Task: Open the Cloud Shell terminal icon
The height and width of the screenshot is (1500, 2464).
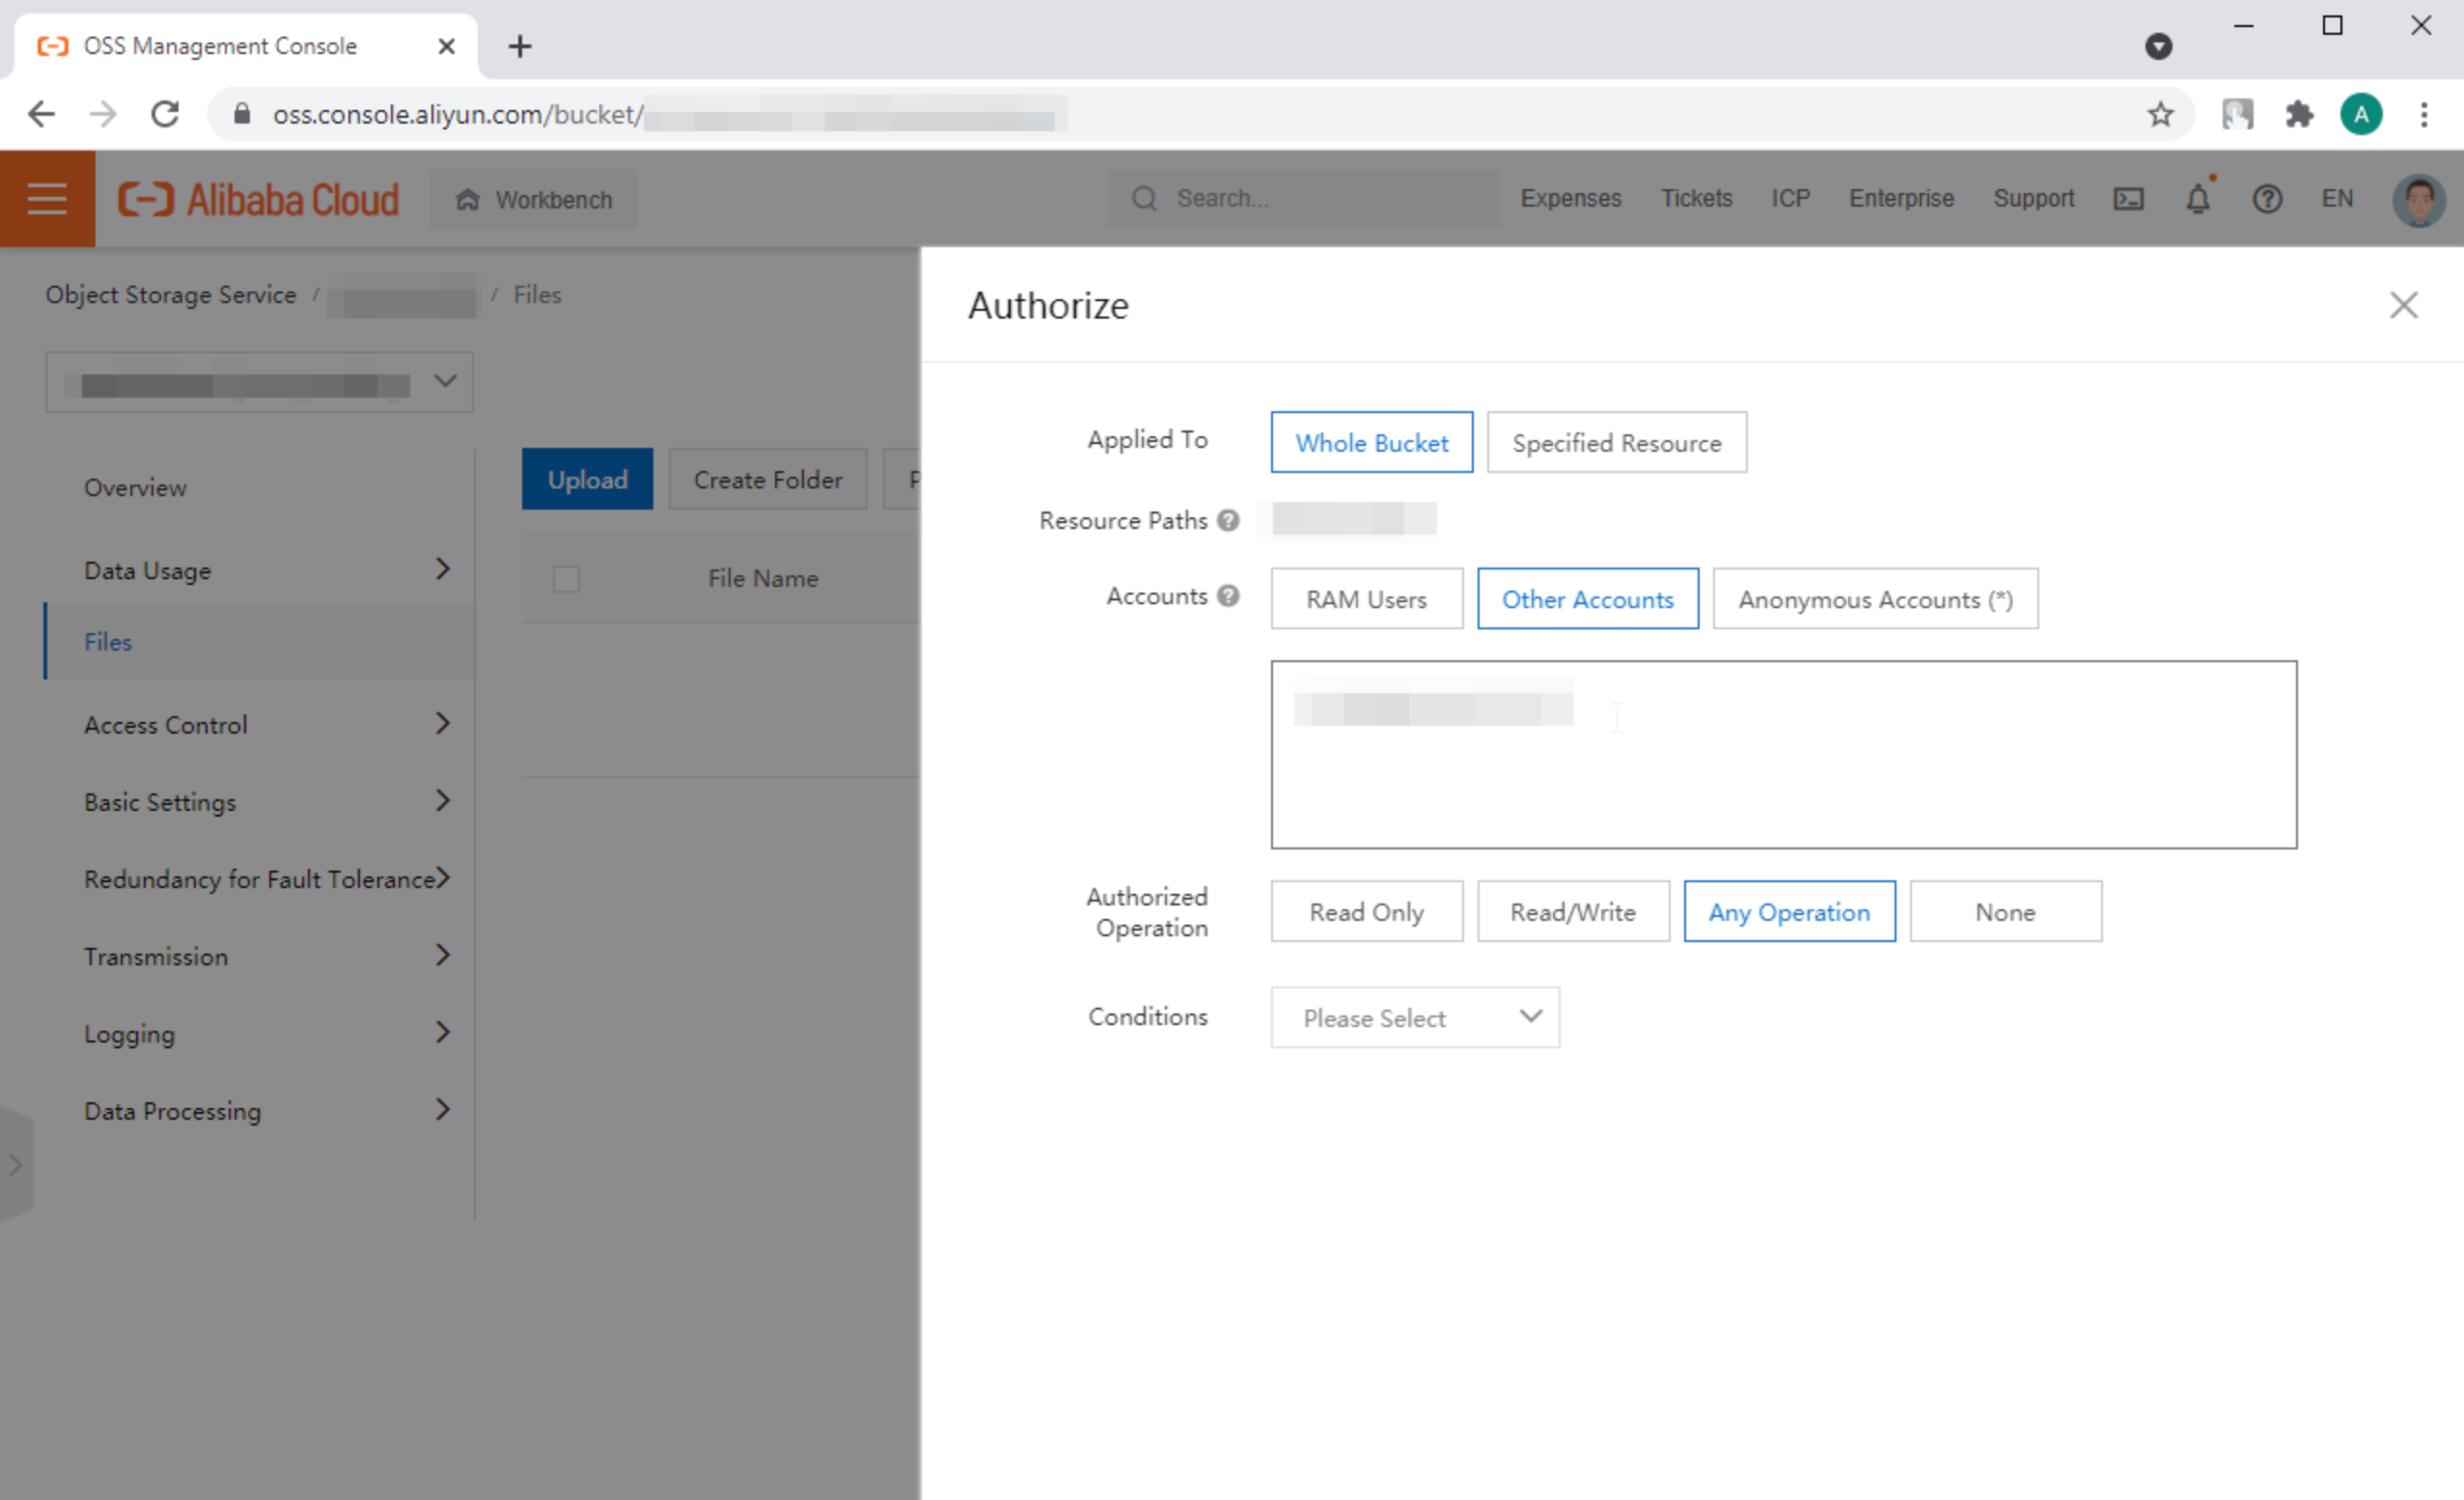Action: pos(2128,199)
